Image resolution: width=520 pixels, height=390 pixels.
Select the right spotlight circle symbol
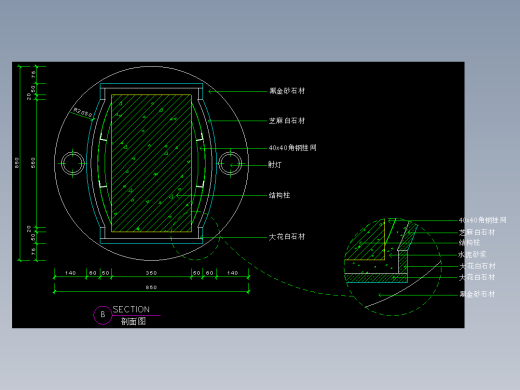(230, 163)
